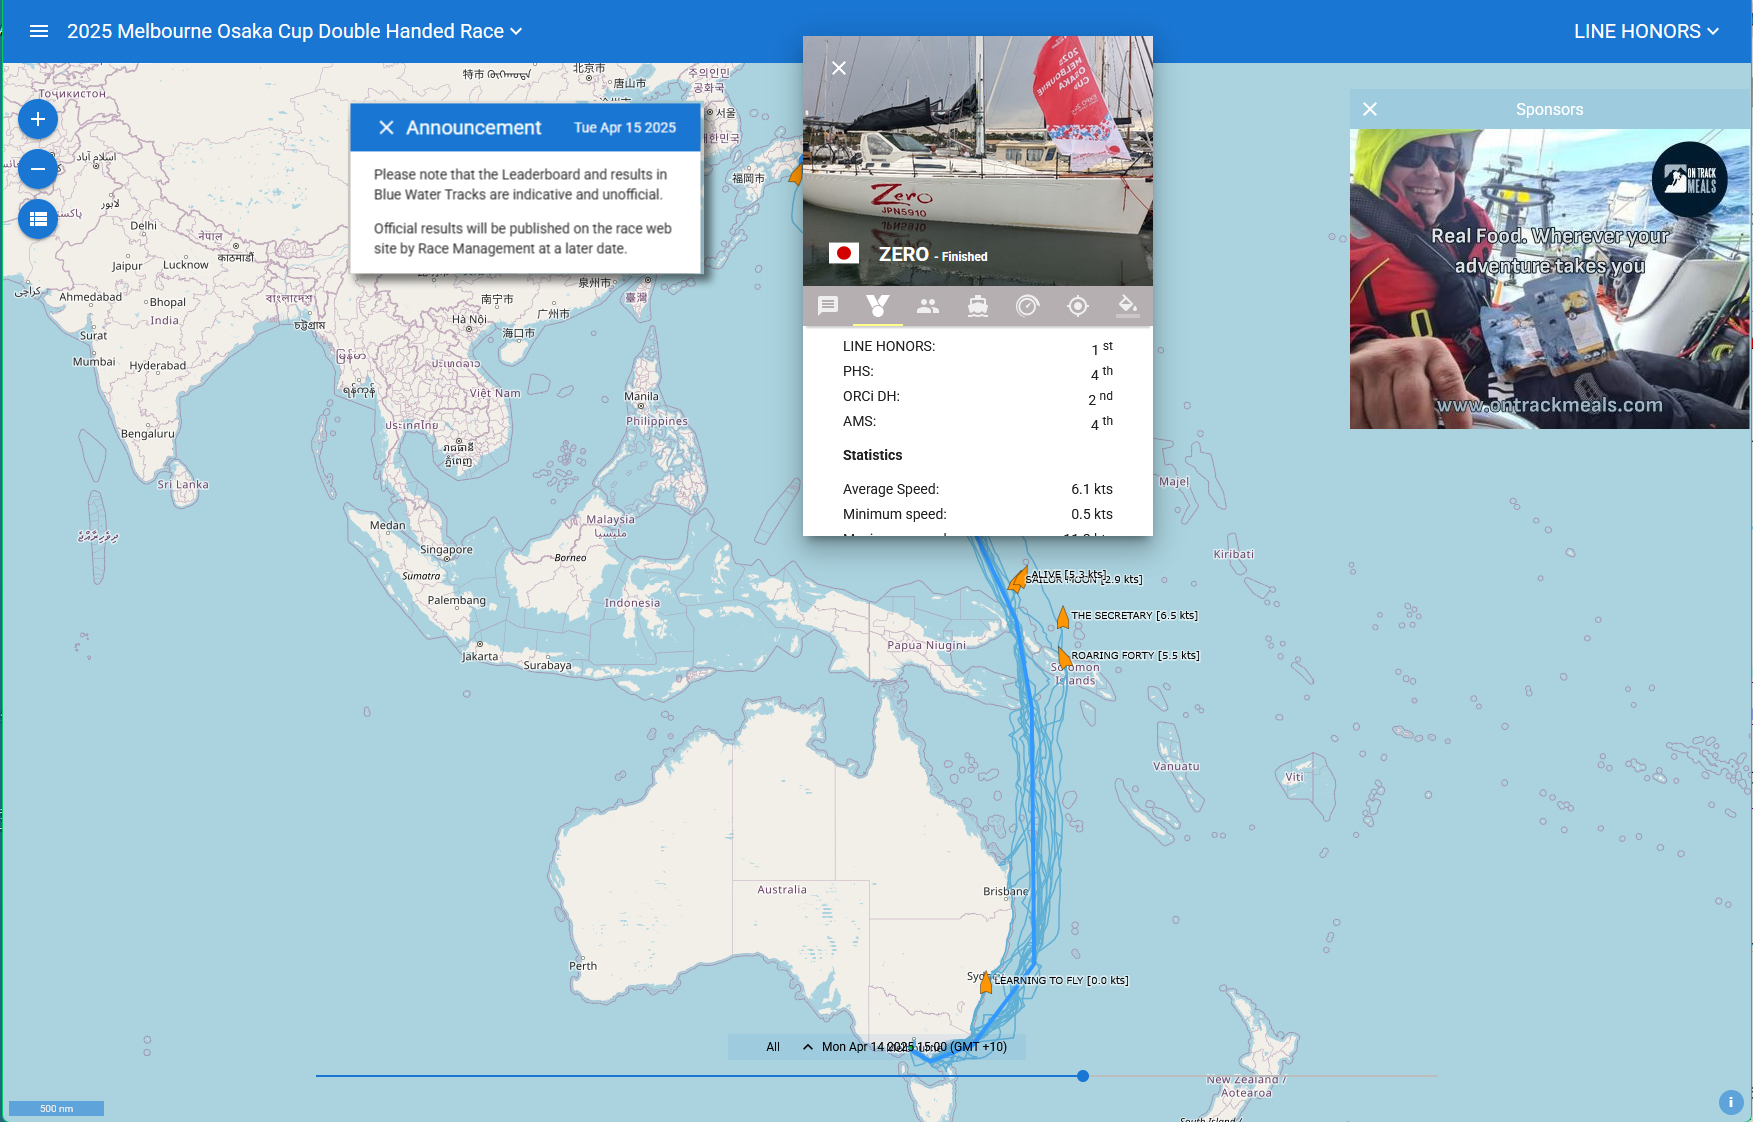Show boat details via ship icon
Screen dimensions: 1753x1122
click(978, 306)
